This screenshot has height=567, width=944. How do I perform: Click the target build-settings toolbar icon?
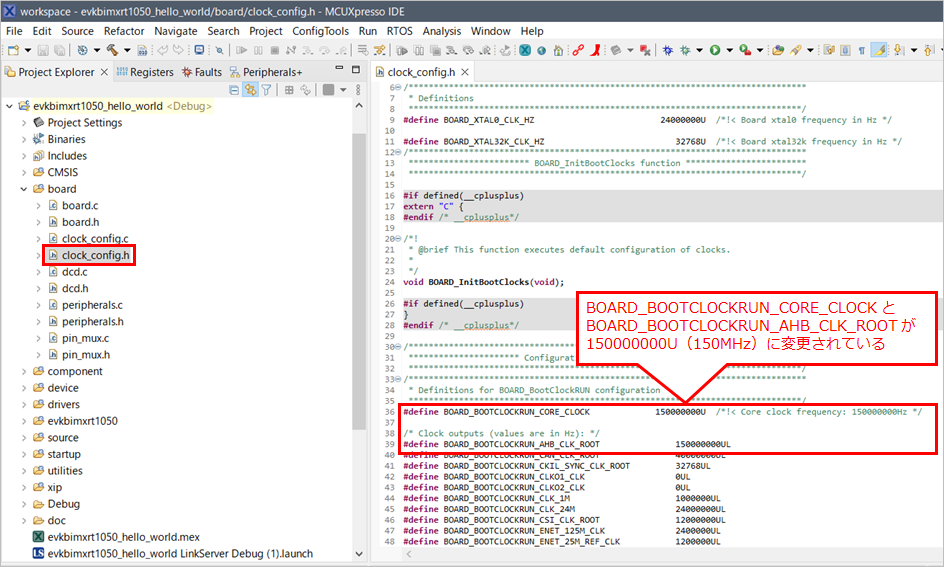click(x=82, y=51)
